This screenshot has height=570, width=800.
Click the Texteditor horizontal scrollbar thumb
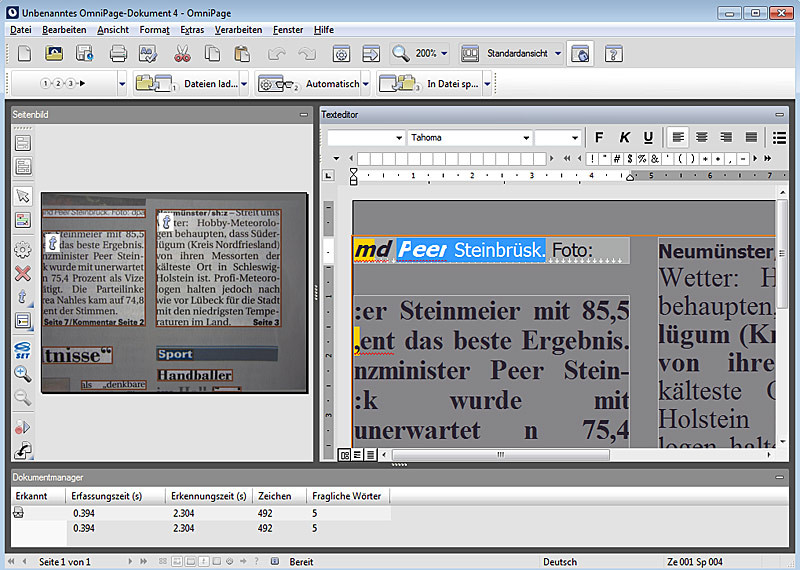pyautogui.click(x=501, y=455)
